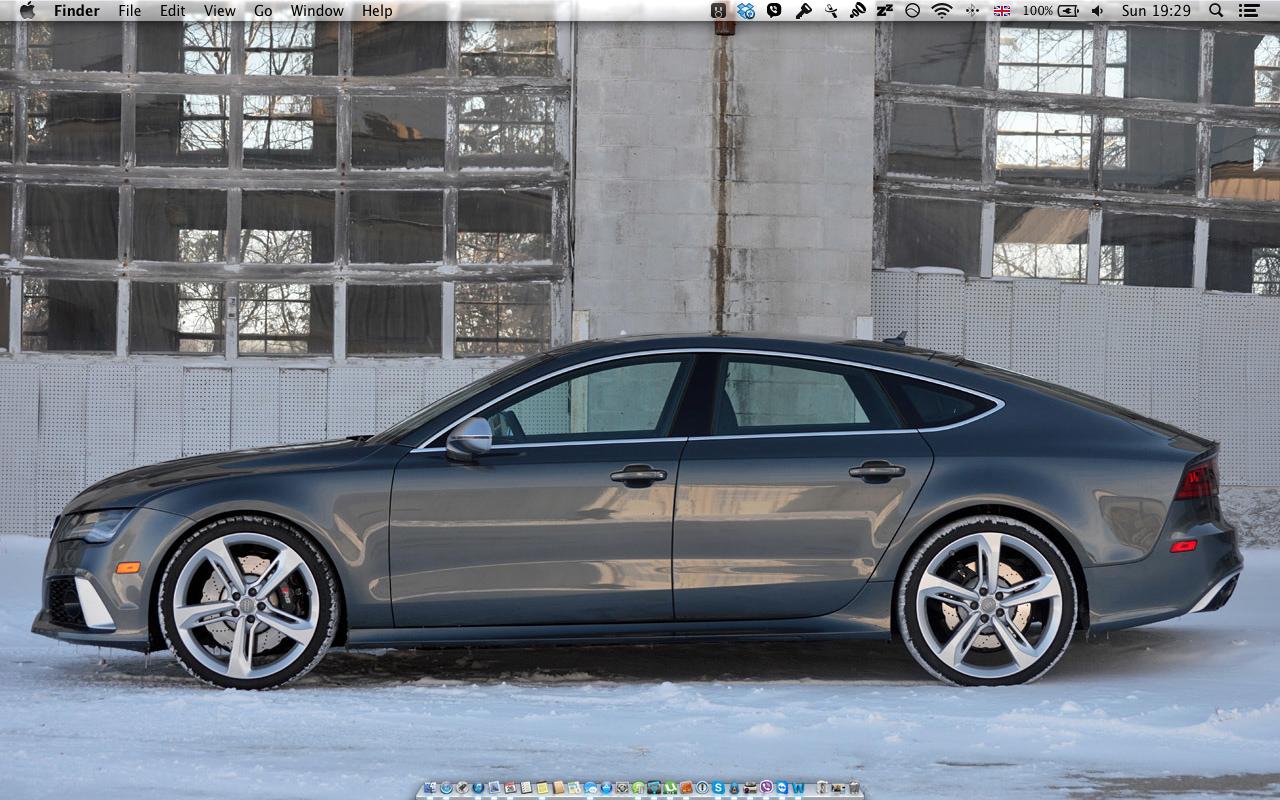Click the zZ sleep icon in menu bar
Viewport: 1280px width, 800px height.
[x=884, y=10]
